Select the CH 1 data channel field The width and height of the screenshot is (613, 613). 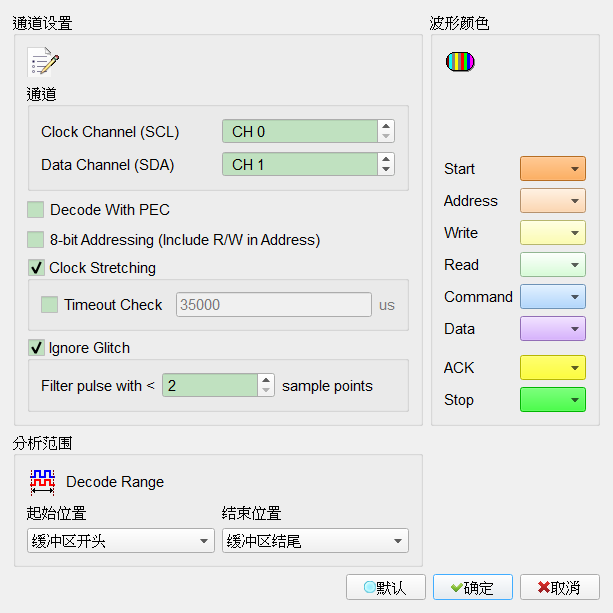[300, 164]
